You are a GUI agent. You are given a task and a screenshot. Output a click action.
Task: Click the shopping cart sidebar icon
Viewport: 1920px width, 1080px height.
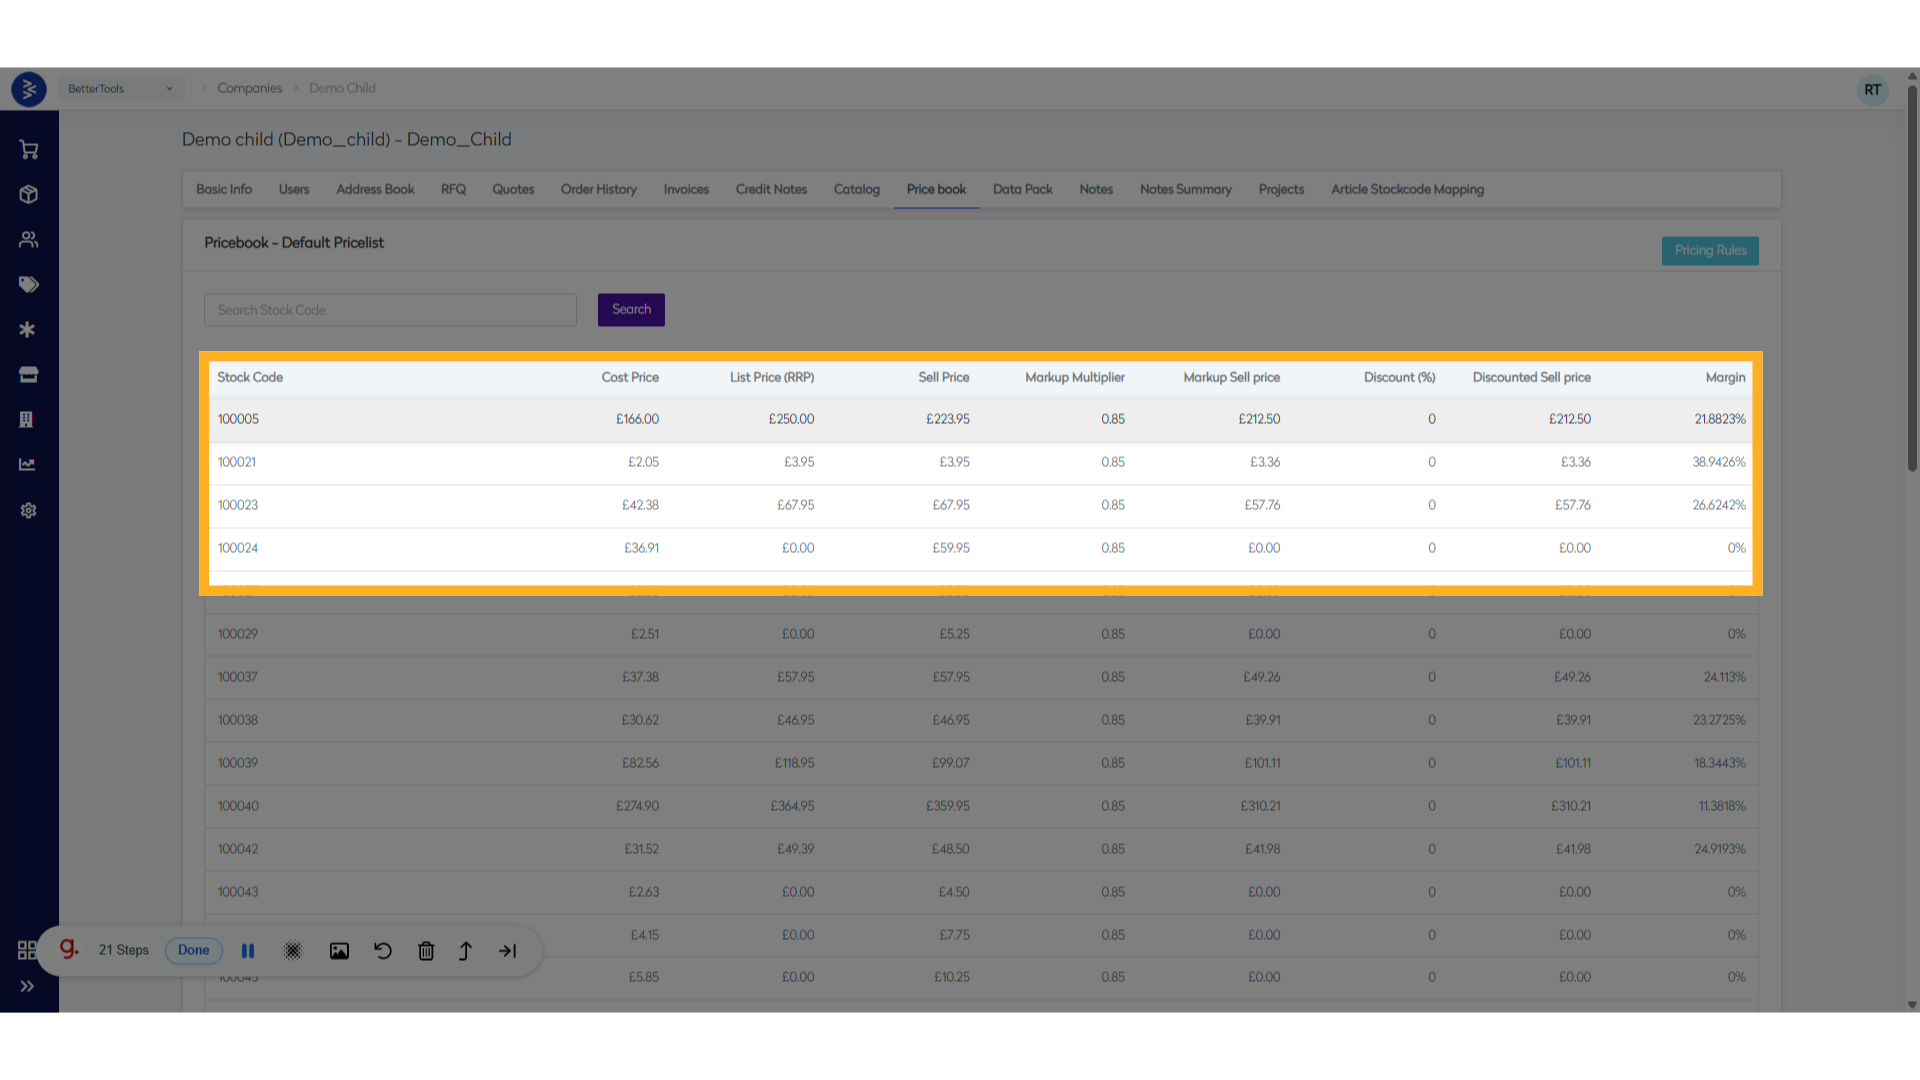pyautogui.click(x=28, y=150)
